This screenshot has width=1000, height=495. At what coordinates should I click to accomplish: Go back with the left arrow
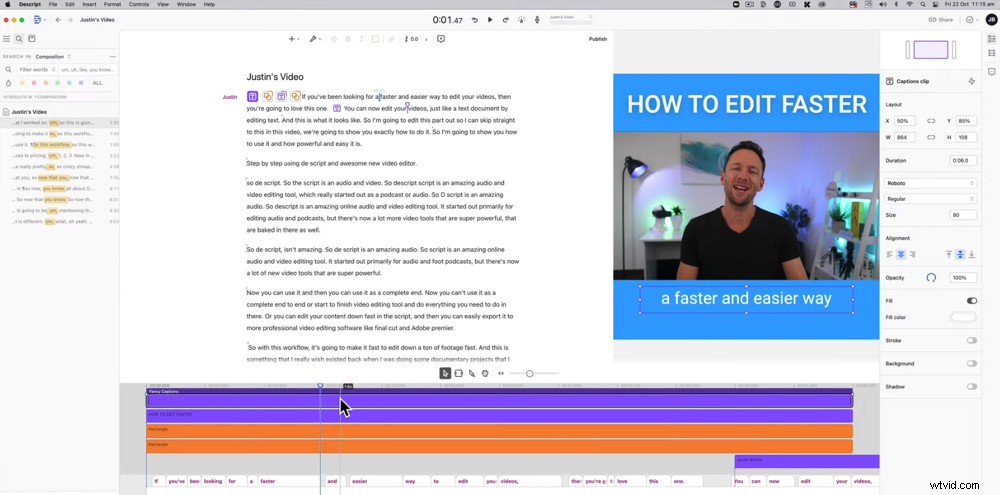click(x=58, y=20)
